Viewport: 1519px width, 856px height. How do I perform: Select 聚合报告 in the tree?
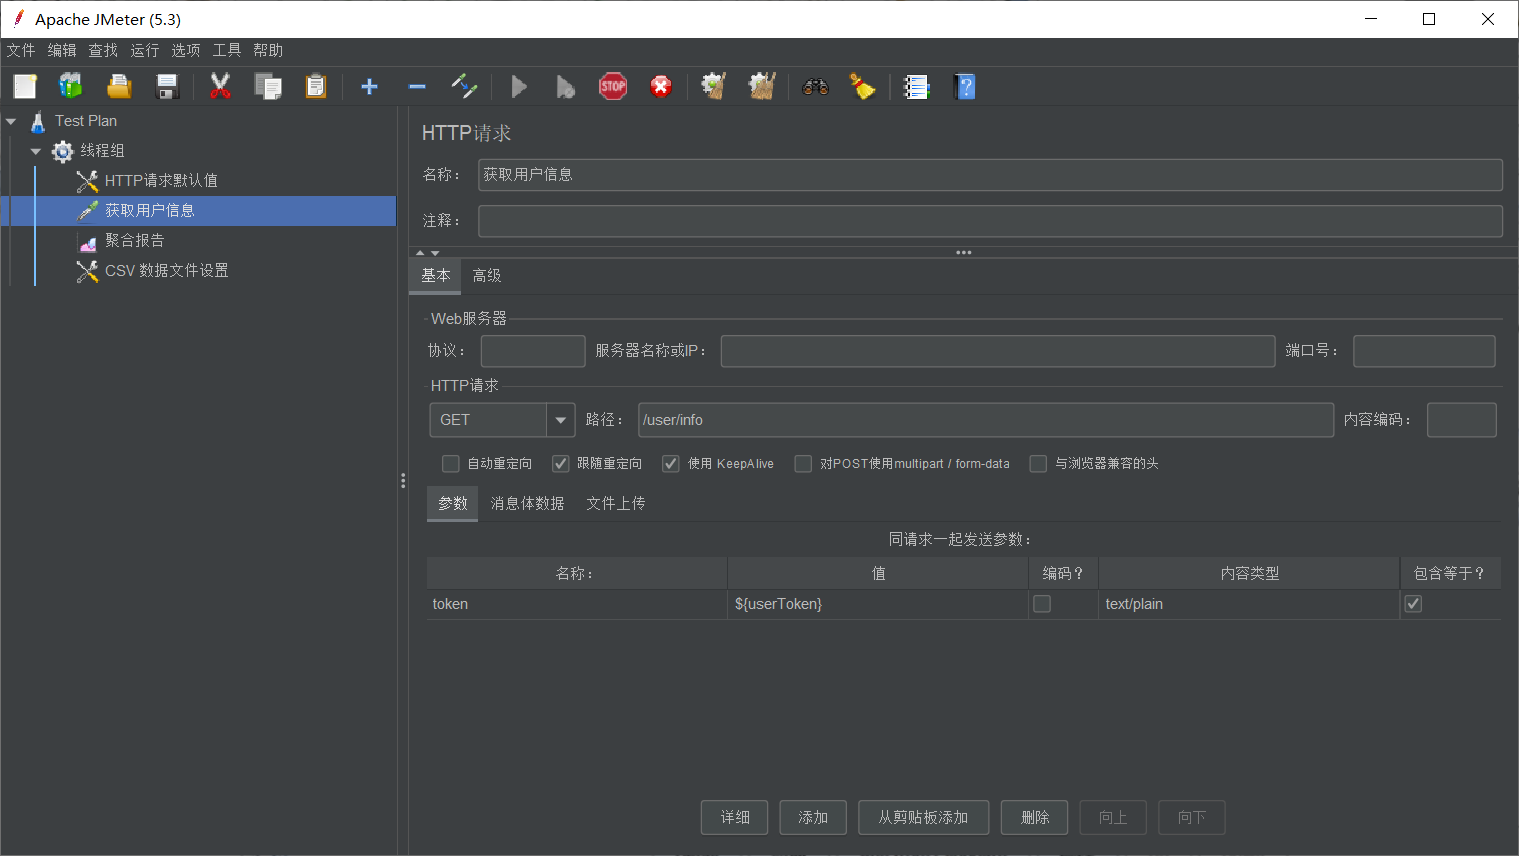click(x=134, y=241)
